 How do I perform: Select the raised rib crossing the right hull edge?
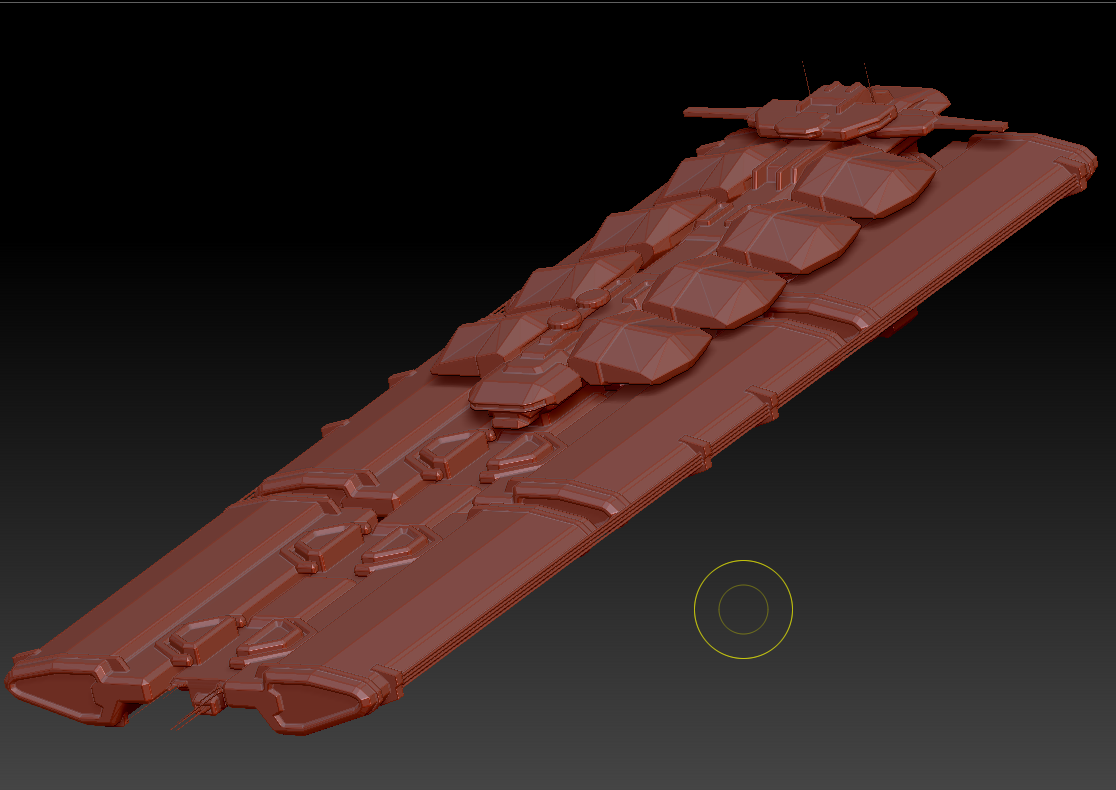[760, 400]
